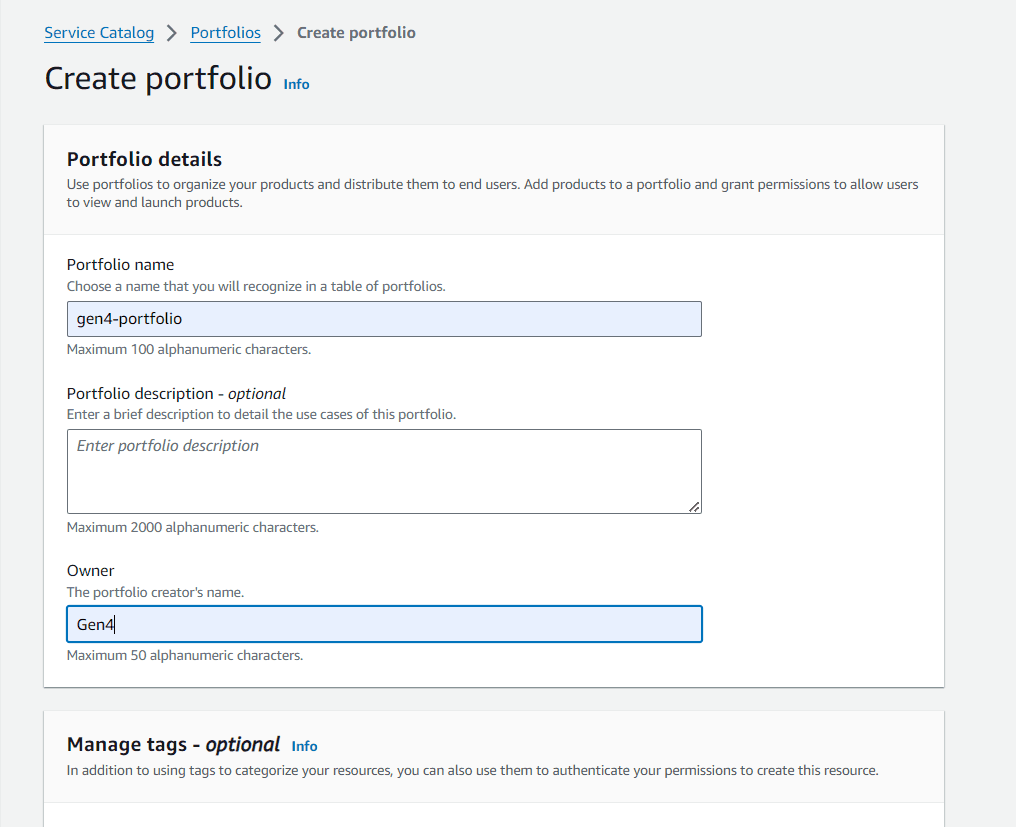This screenshot has height=827, width=1016.
Task: Click the description textarea resize handle
Action: pyautogui.click(x=694, y=507)
